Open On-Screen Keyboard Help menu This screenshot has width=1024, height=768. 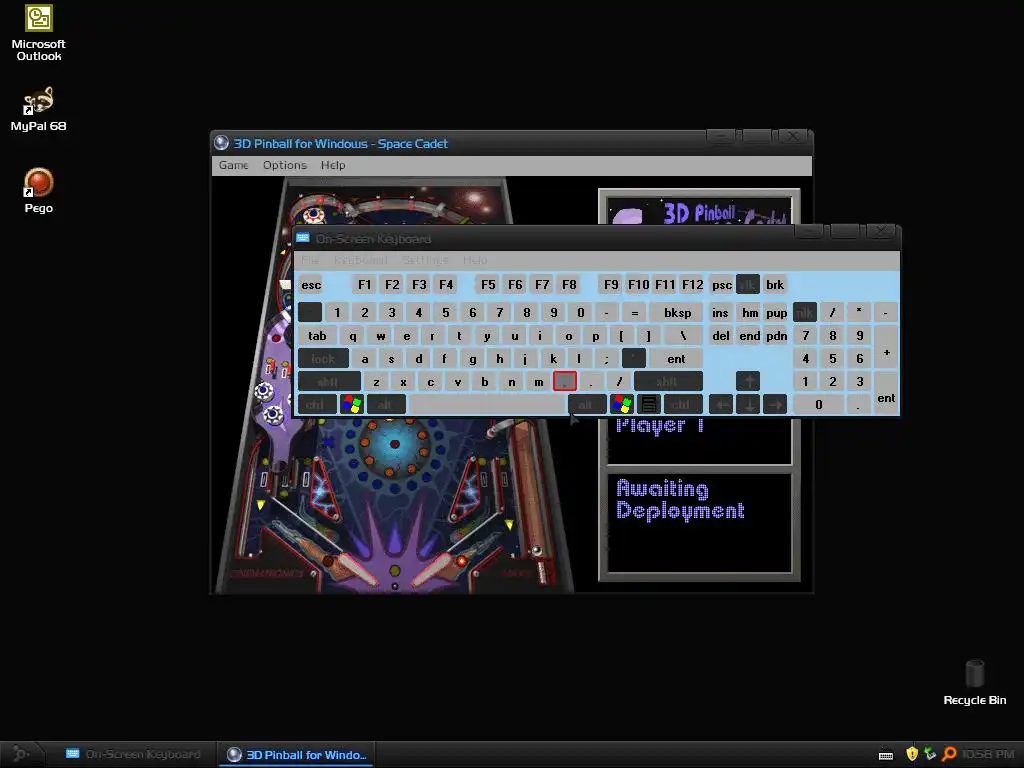pyautogui.click(x=475, y=260)
